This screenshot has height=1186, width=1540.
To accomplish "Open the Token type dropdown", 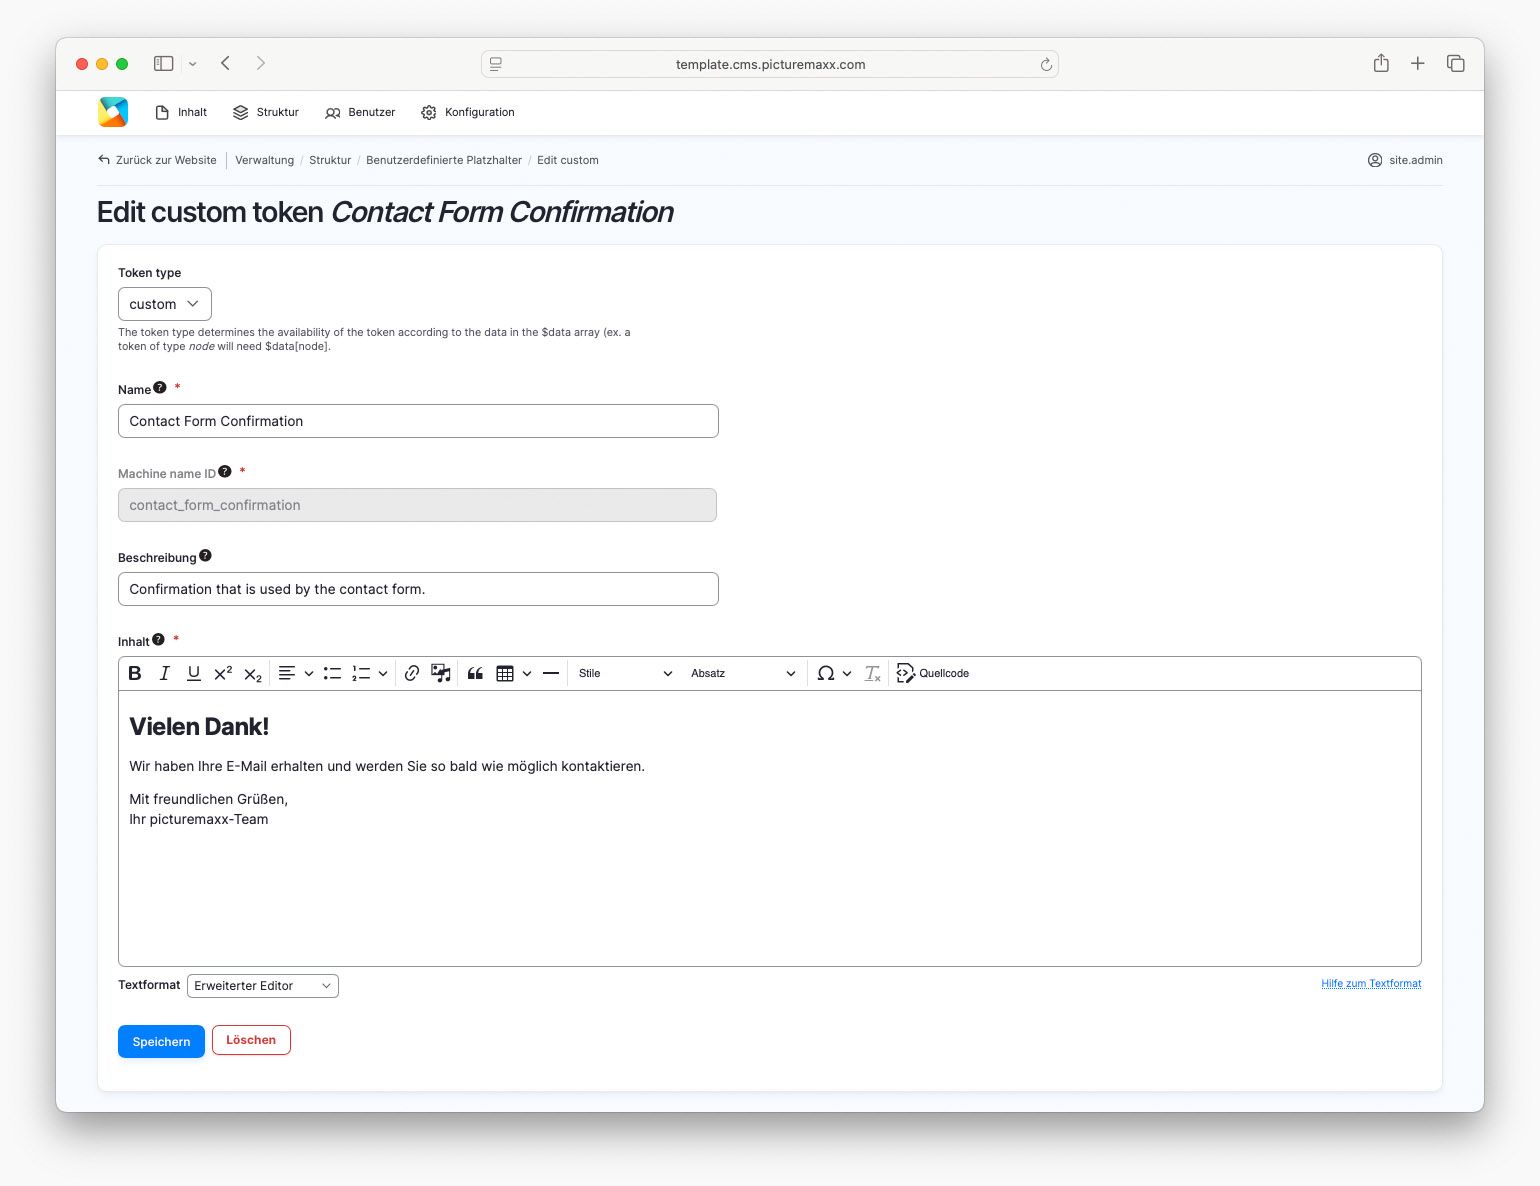I will click(165, 304).
